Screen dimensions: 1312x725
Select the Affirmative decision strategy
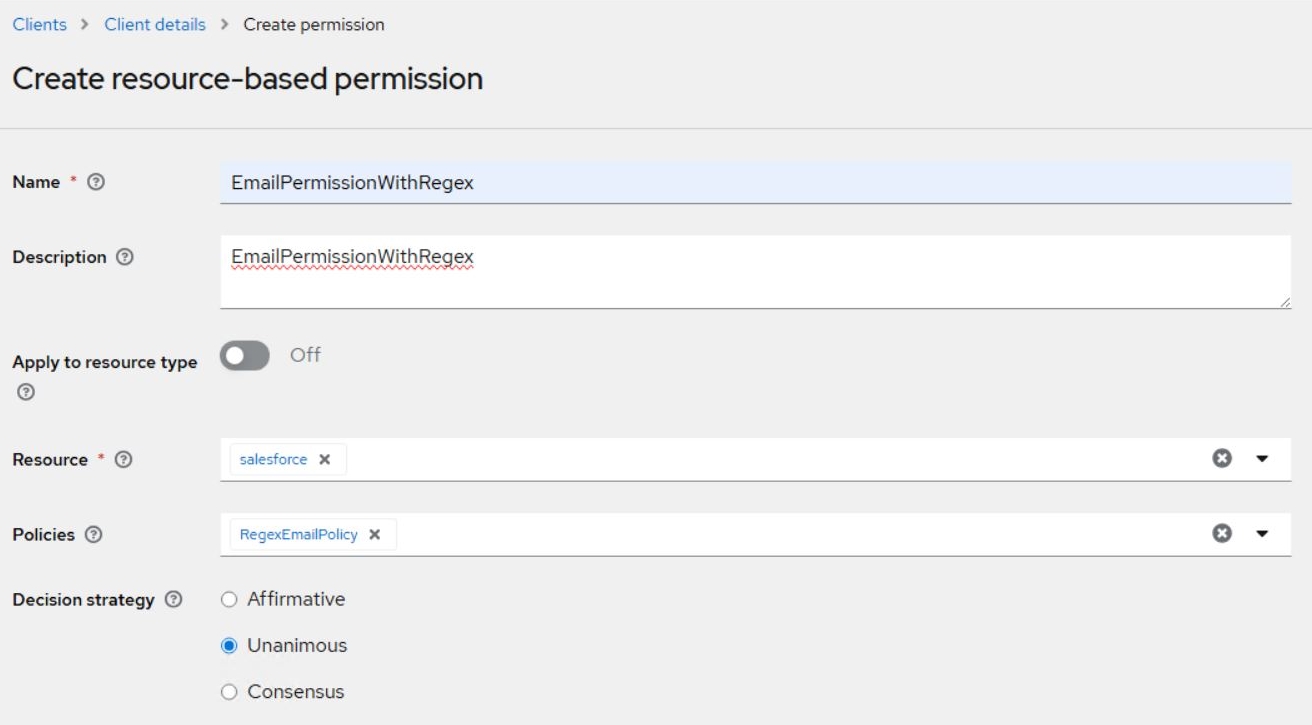(230, 600)
